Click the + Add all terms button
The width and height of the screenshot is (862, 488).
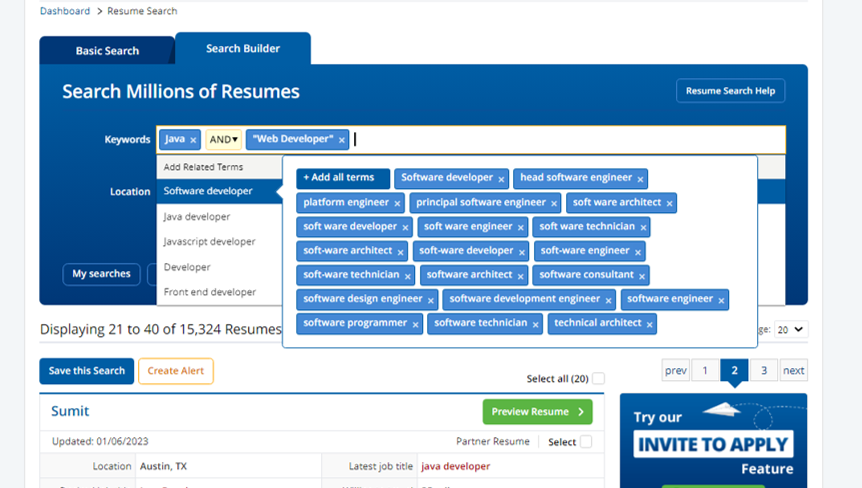pyautogui.click(x=343, y=178)
